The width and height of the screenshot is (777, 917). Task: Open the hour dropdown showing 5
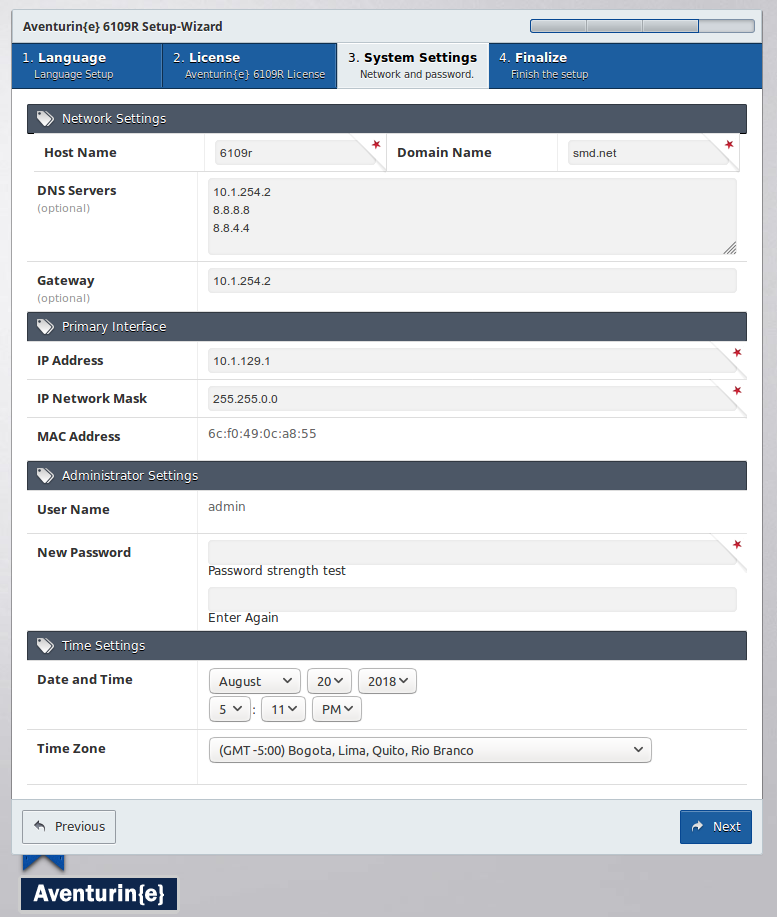[230, 709]
